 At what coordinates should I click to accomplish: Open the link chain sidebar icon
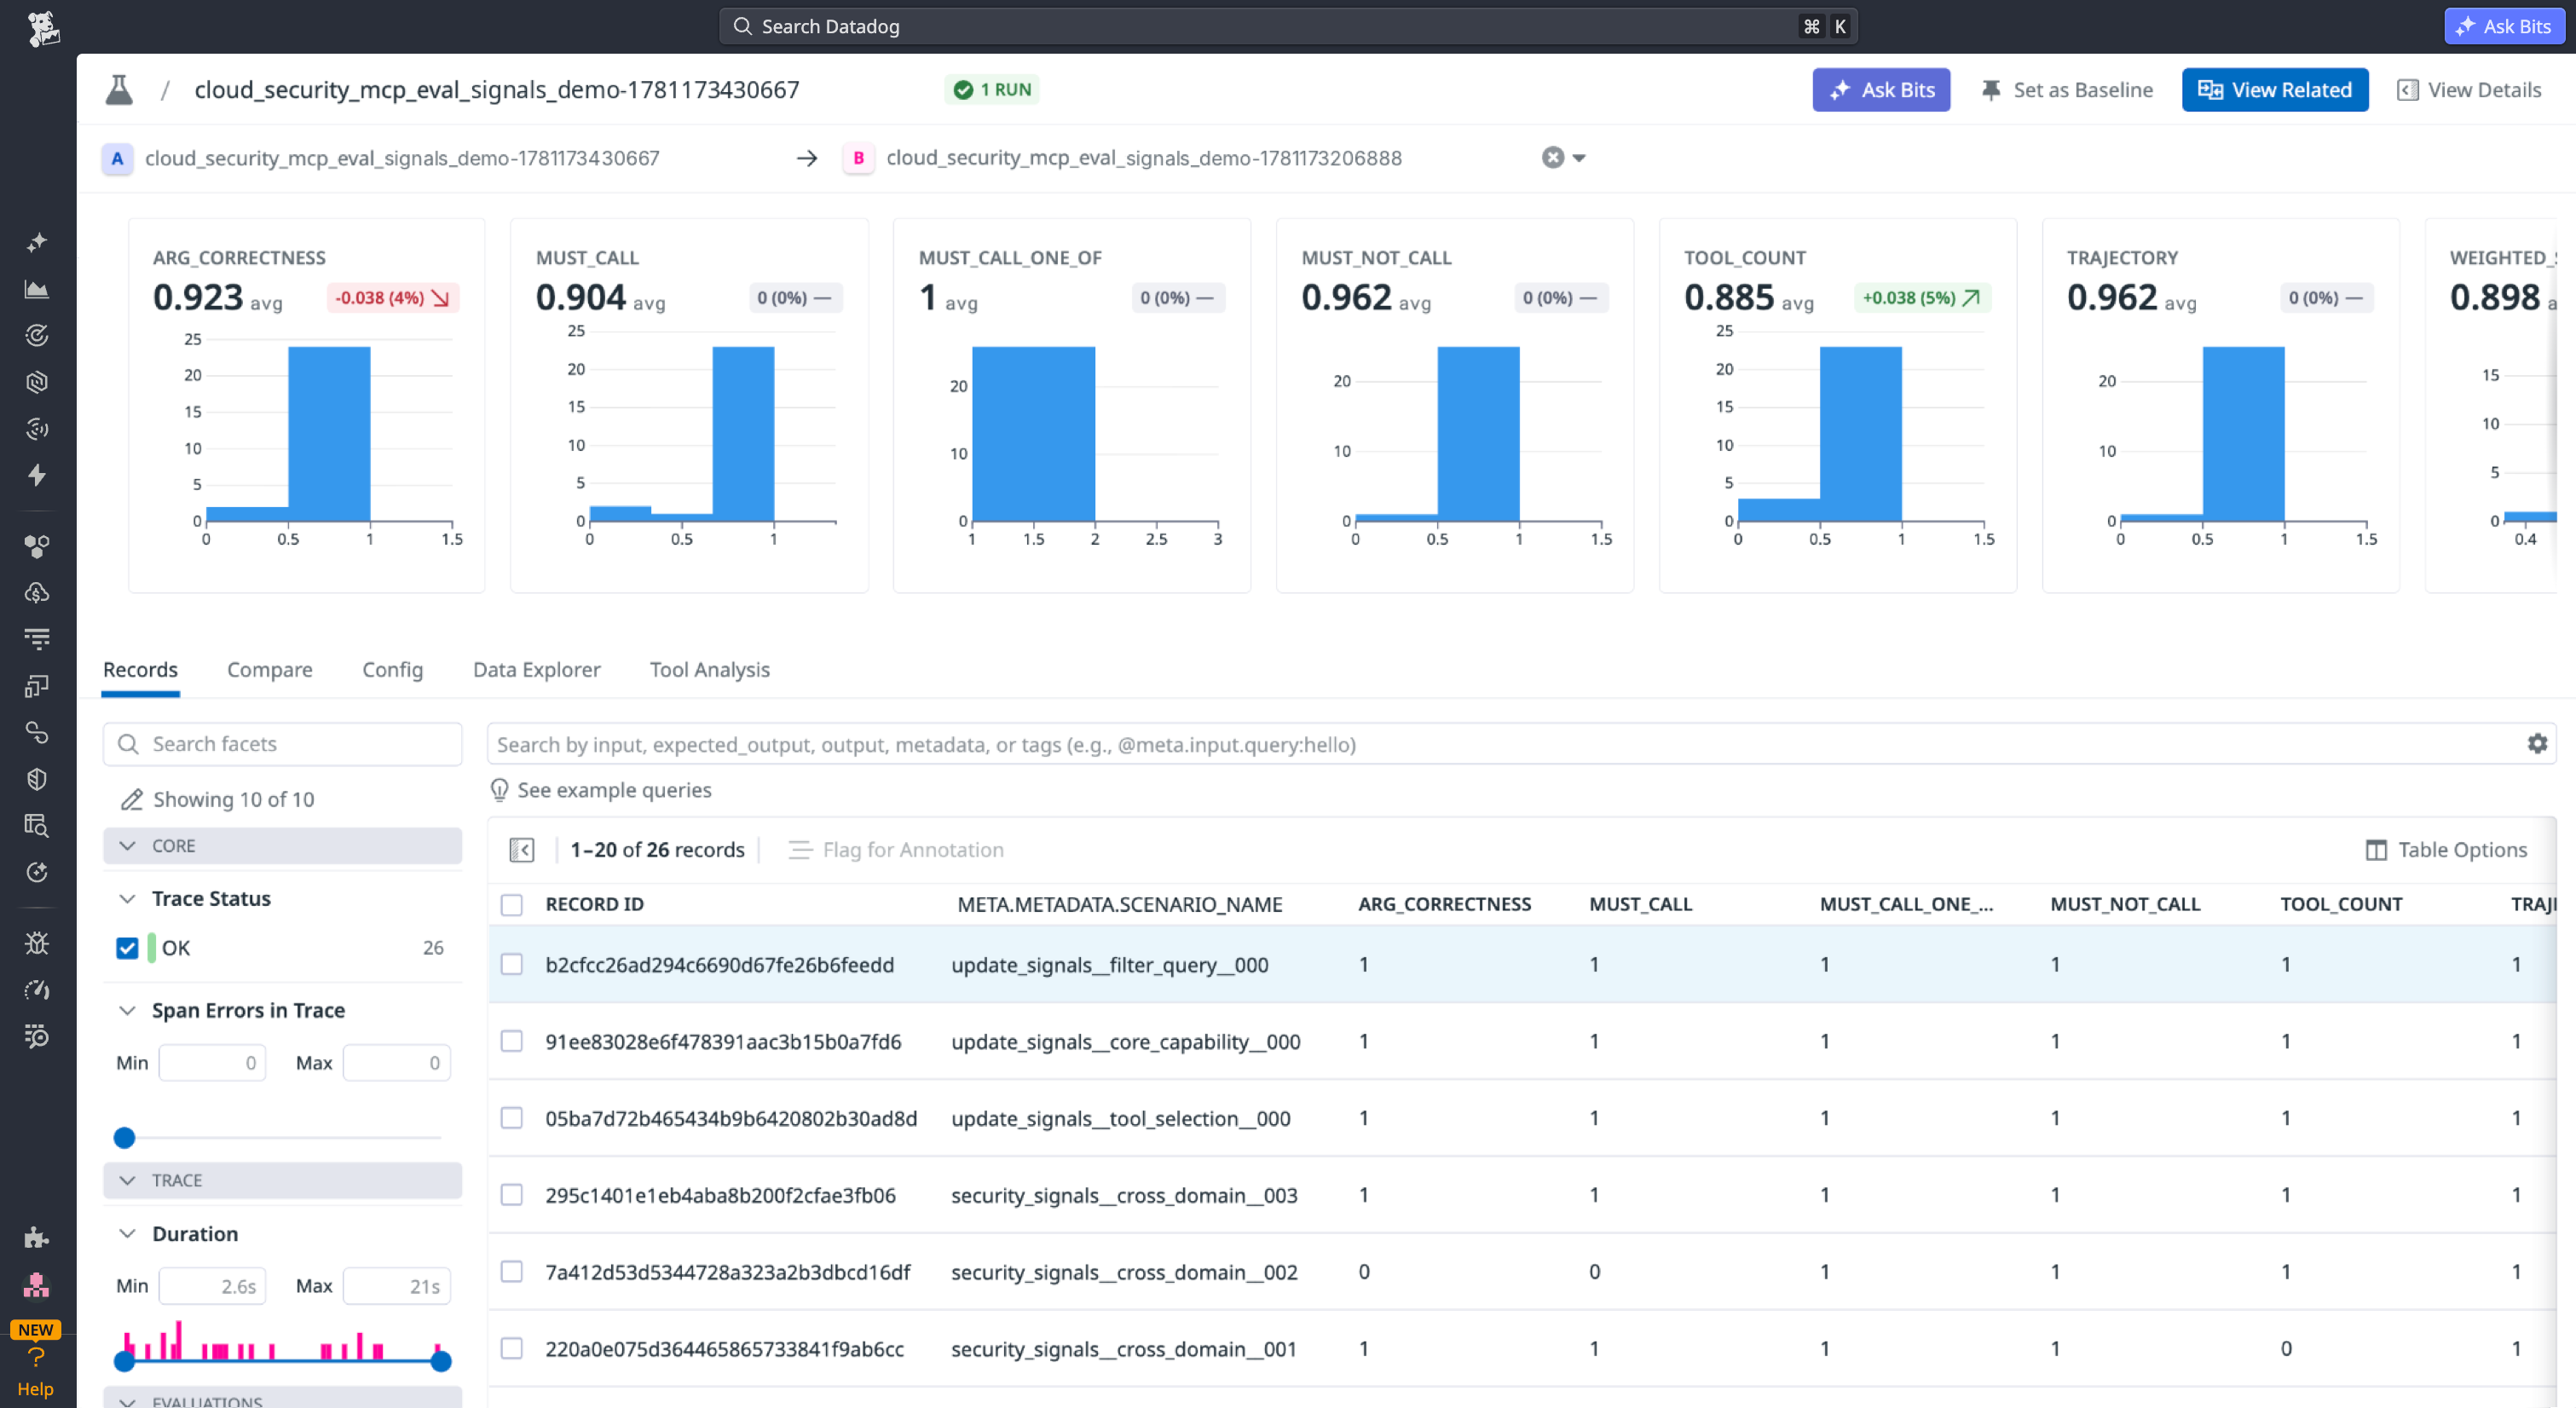[37, 733]
